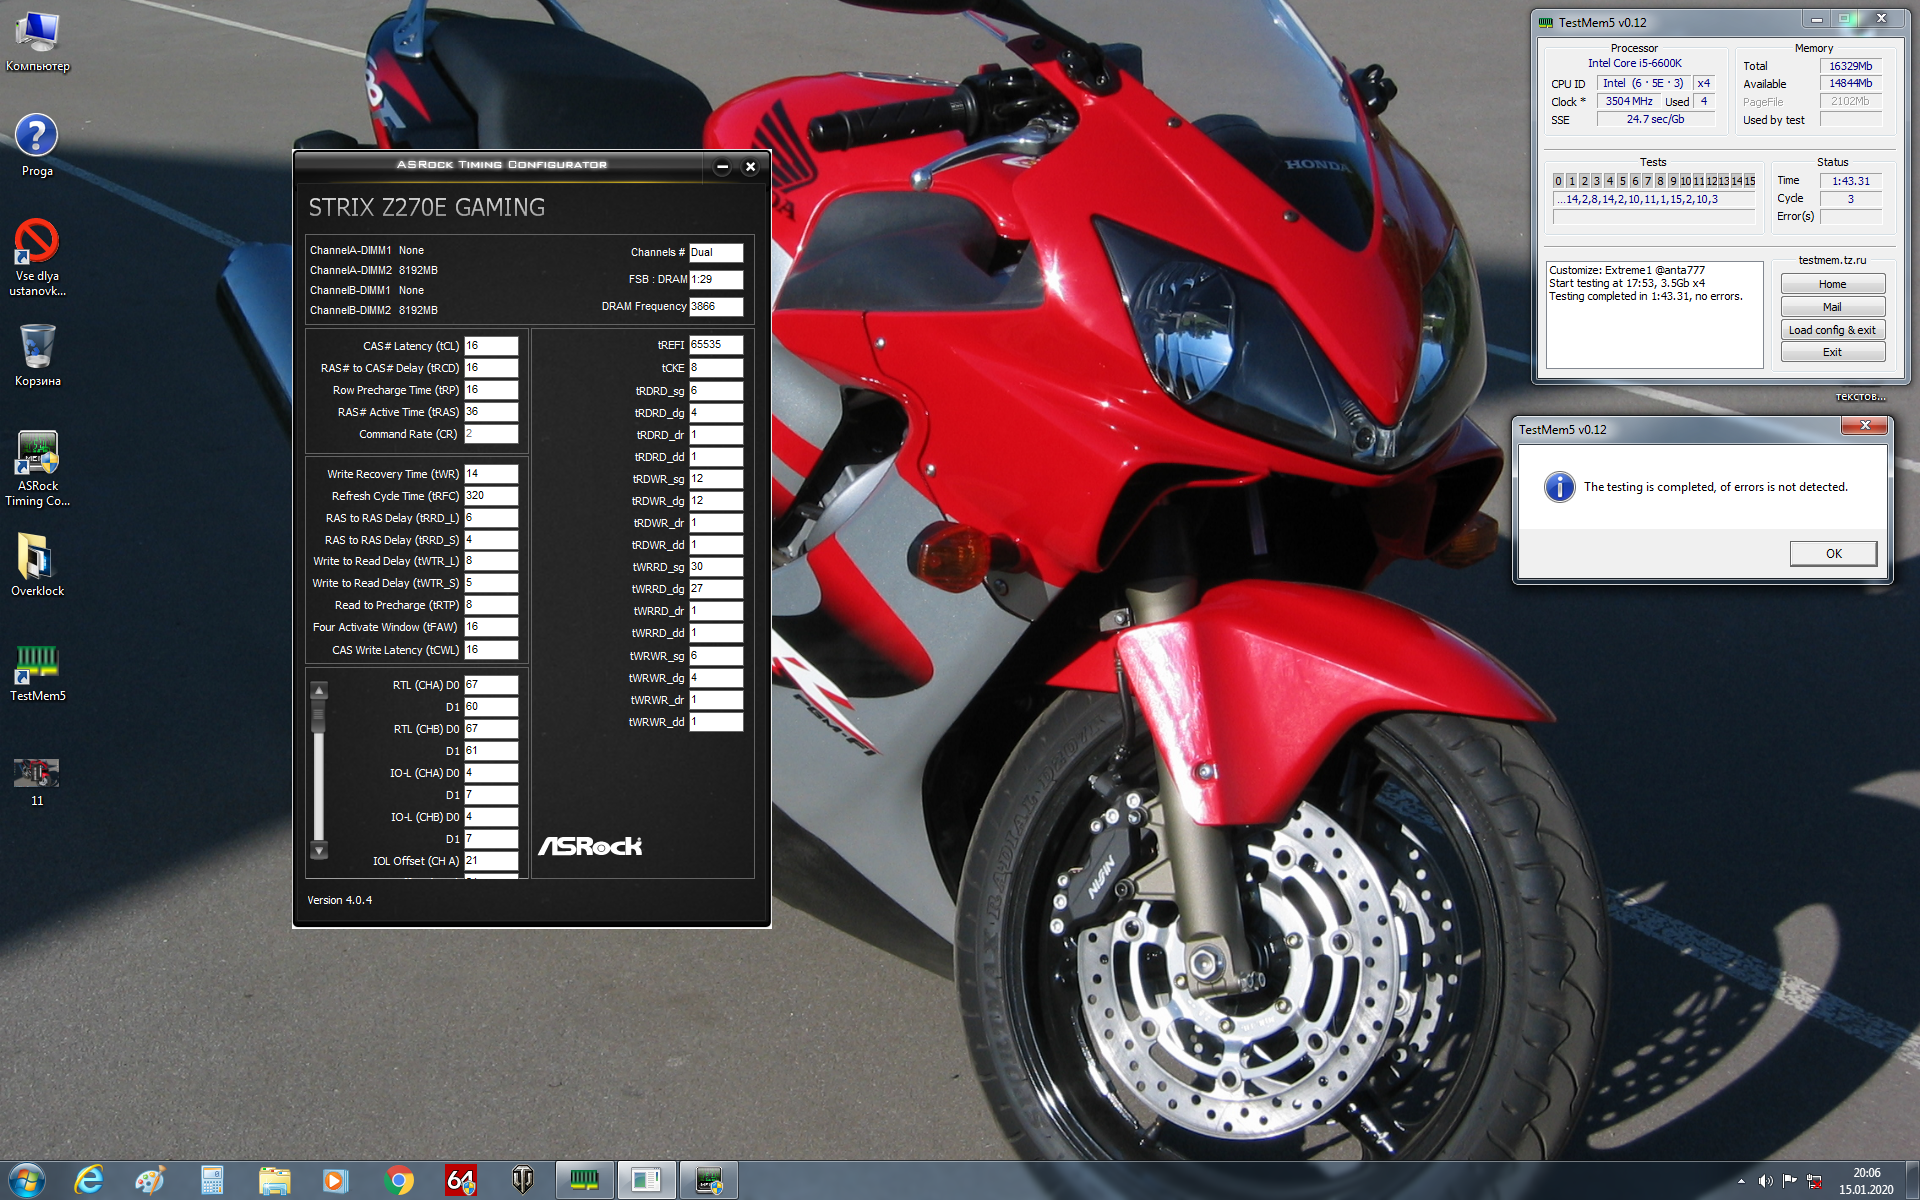Open the Корзина recycle bin
This screenshot has height=1200, width=1920.
click(37, 347)
